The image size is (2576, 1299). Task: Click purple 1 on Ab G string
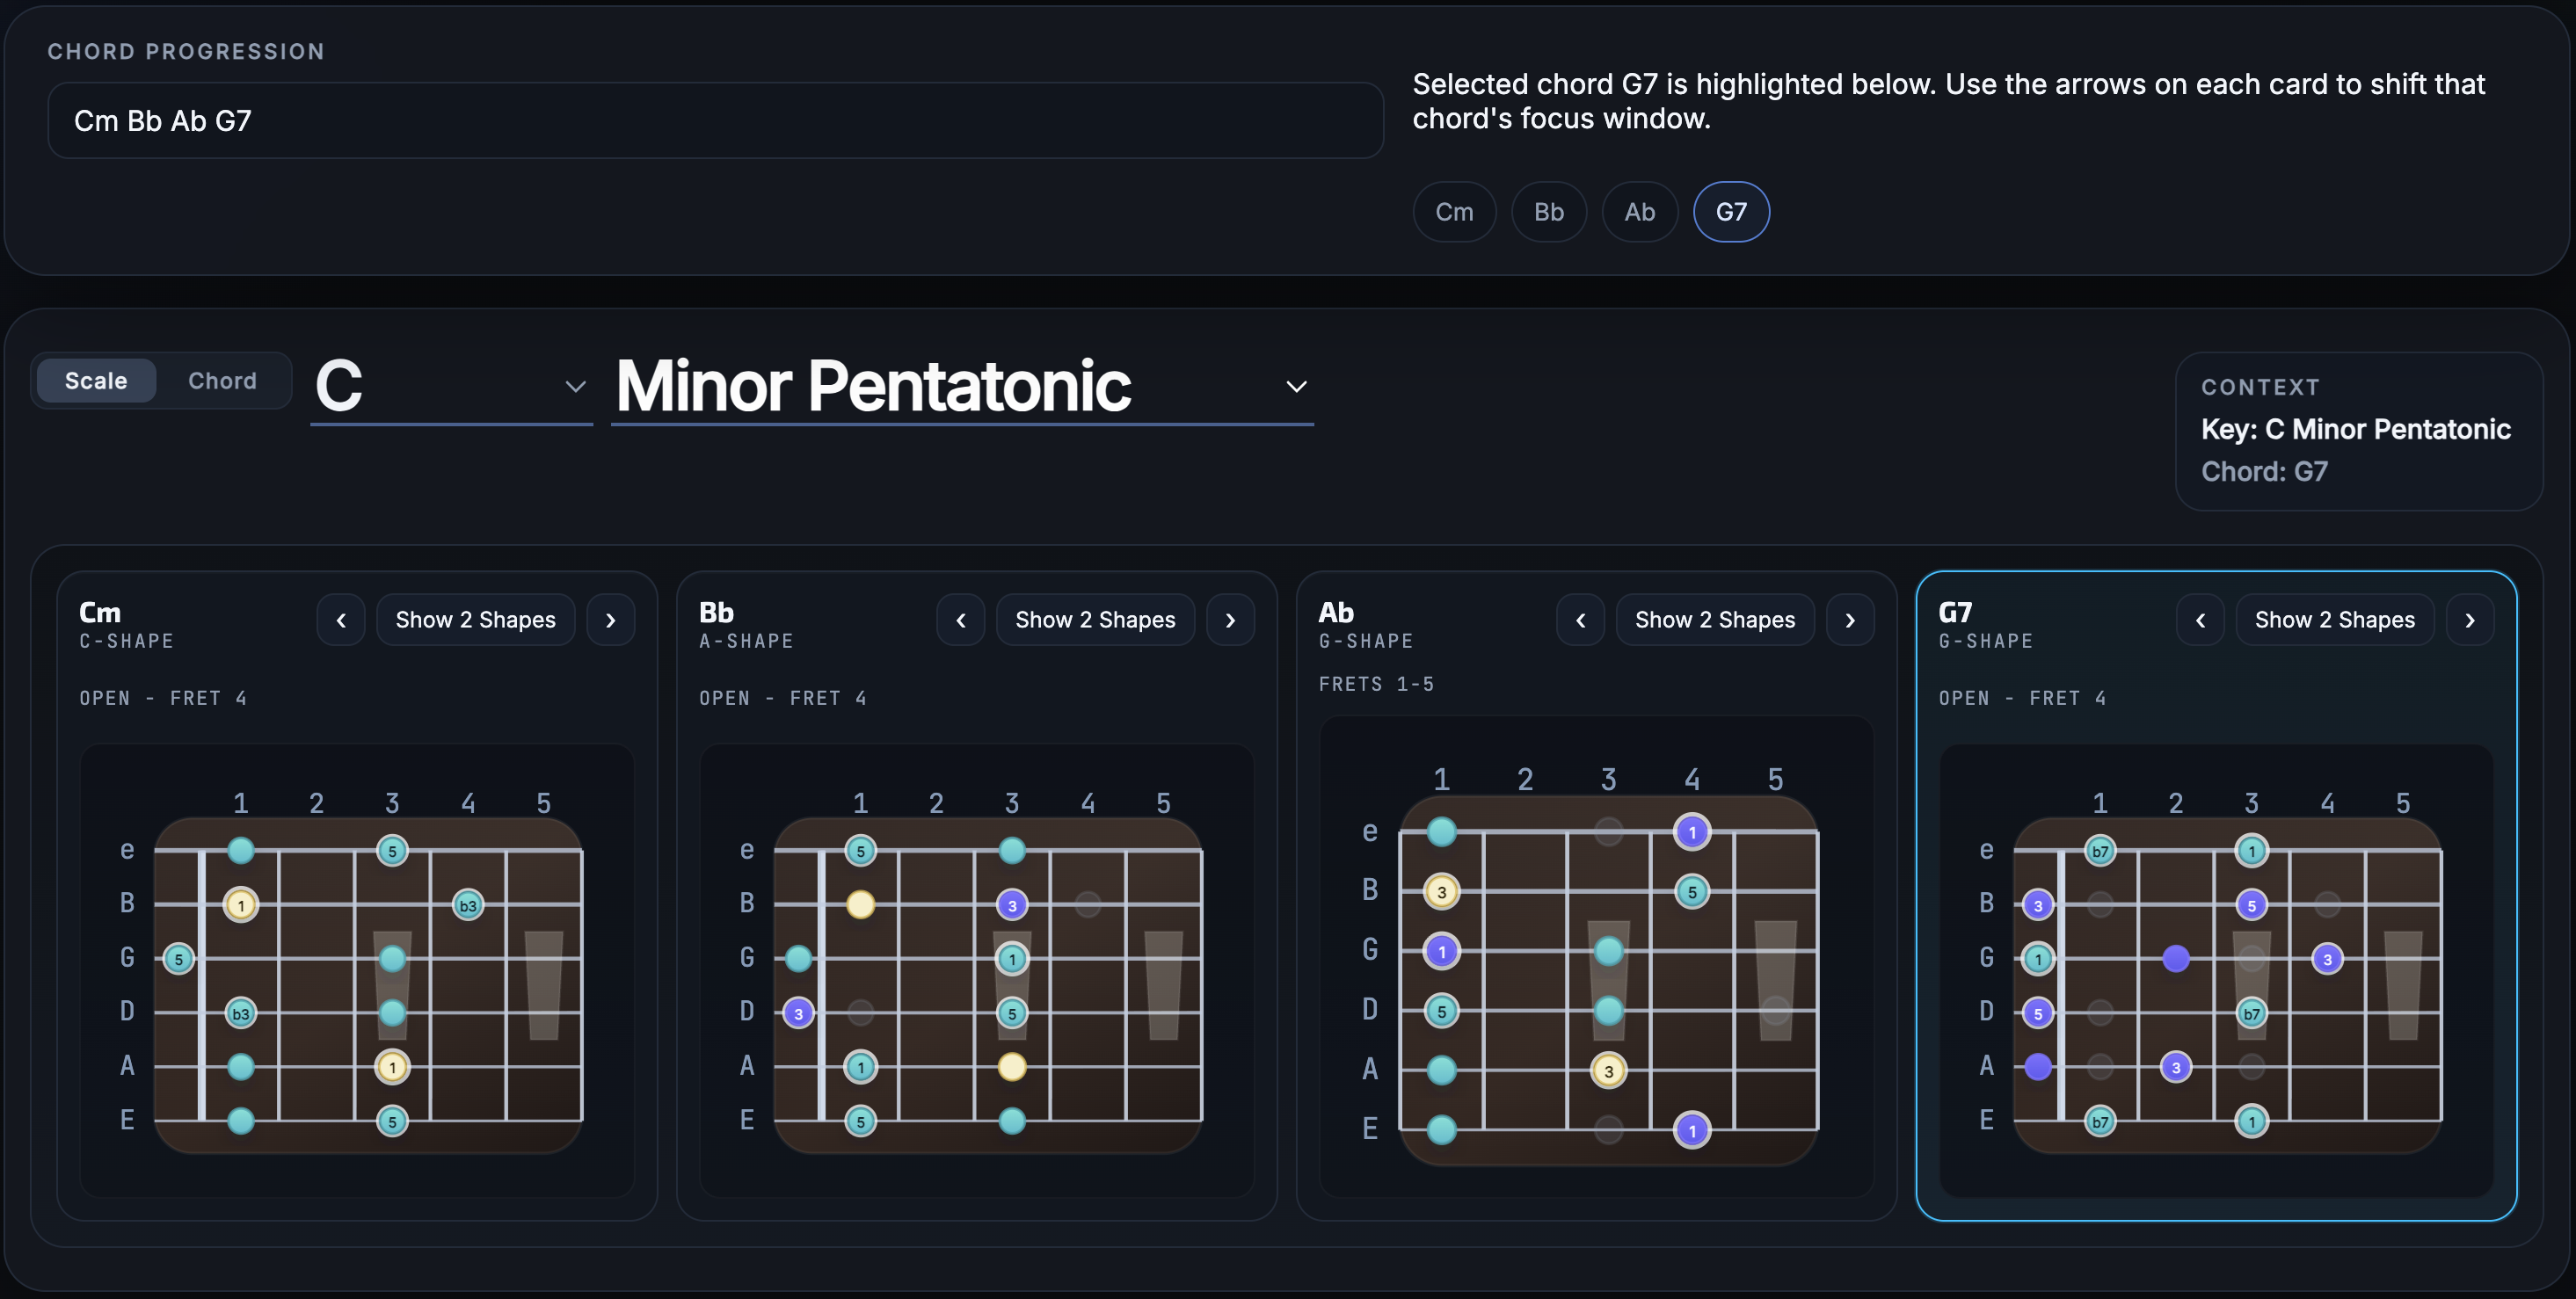click(x=1442, y=951)
